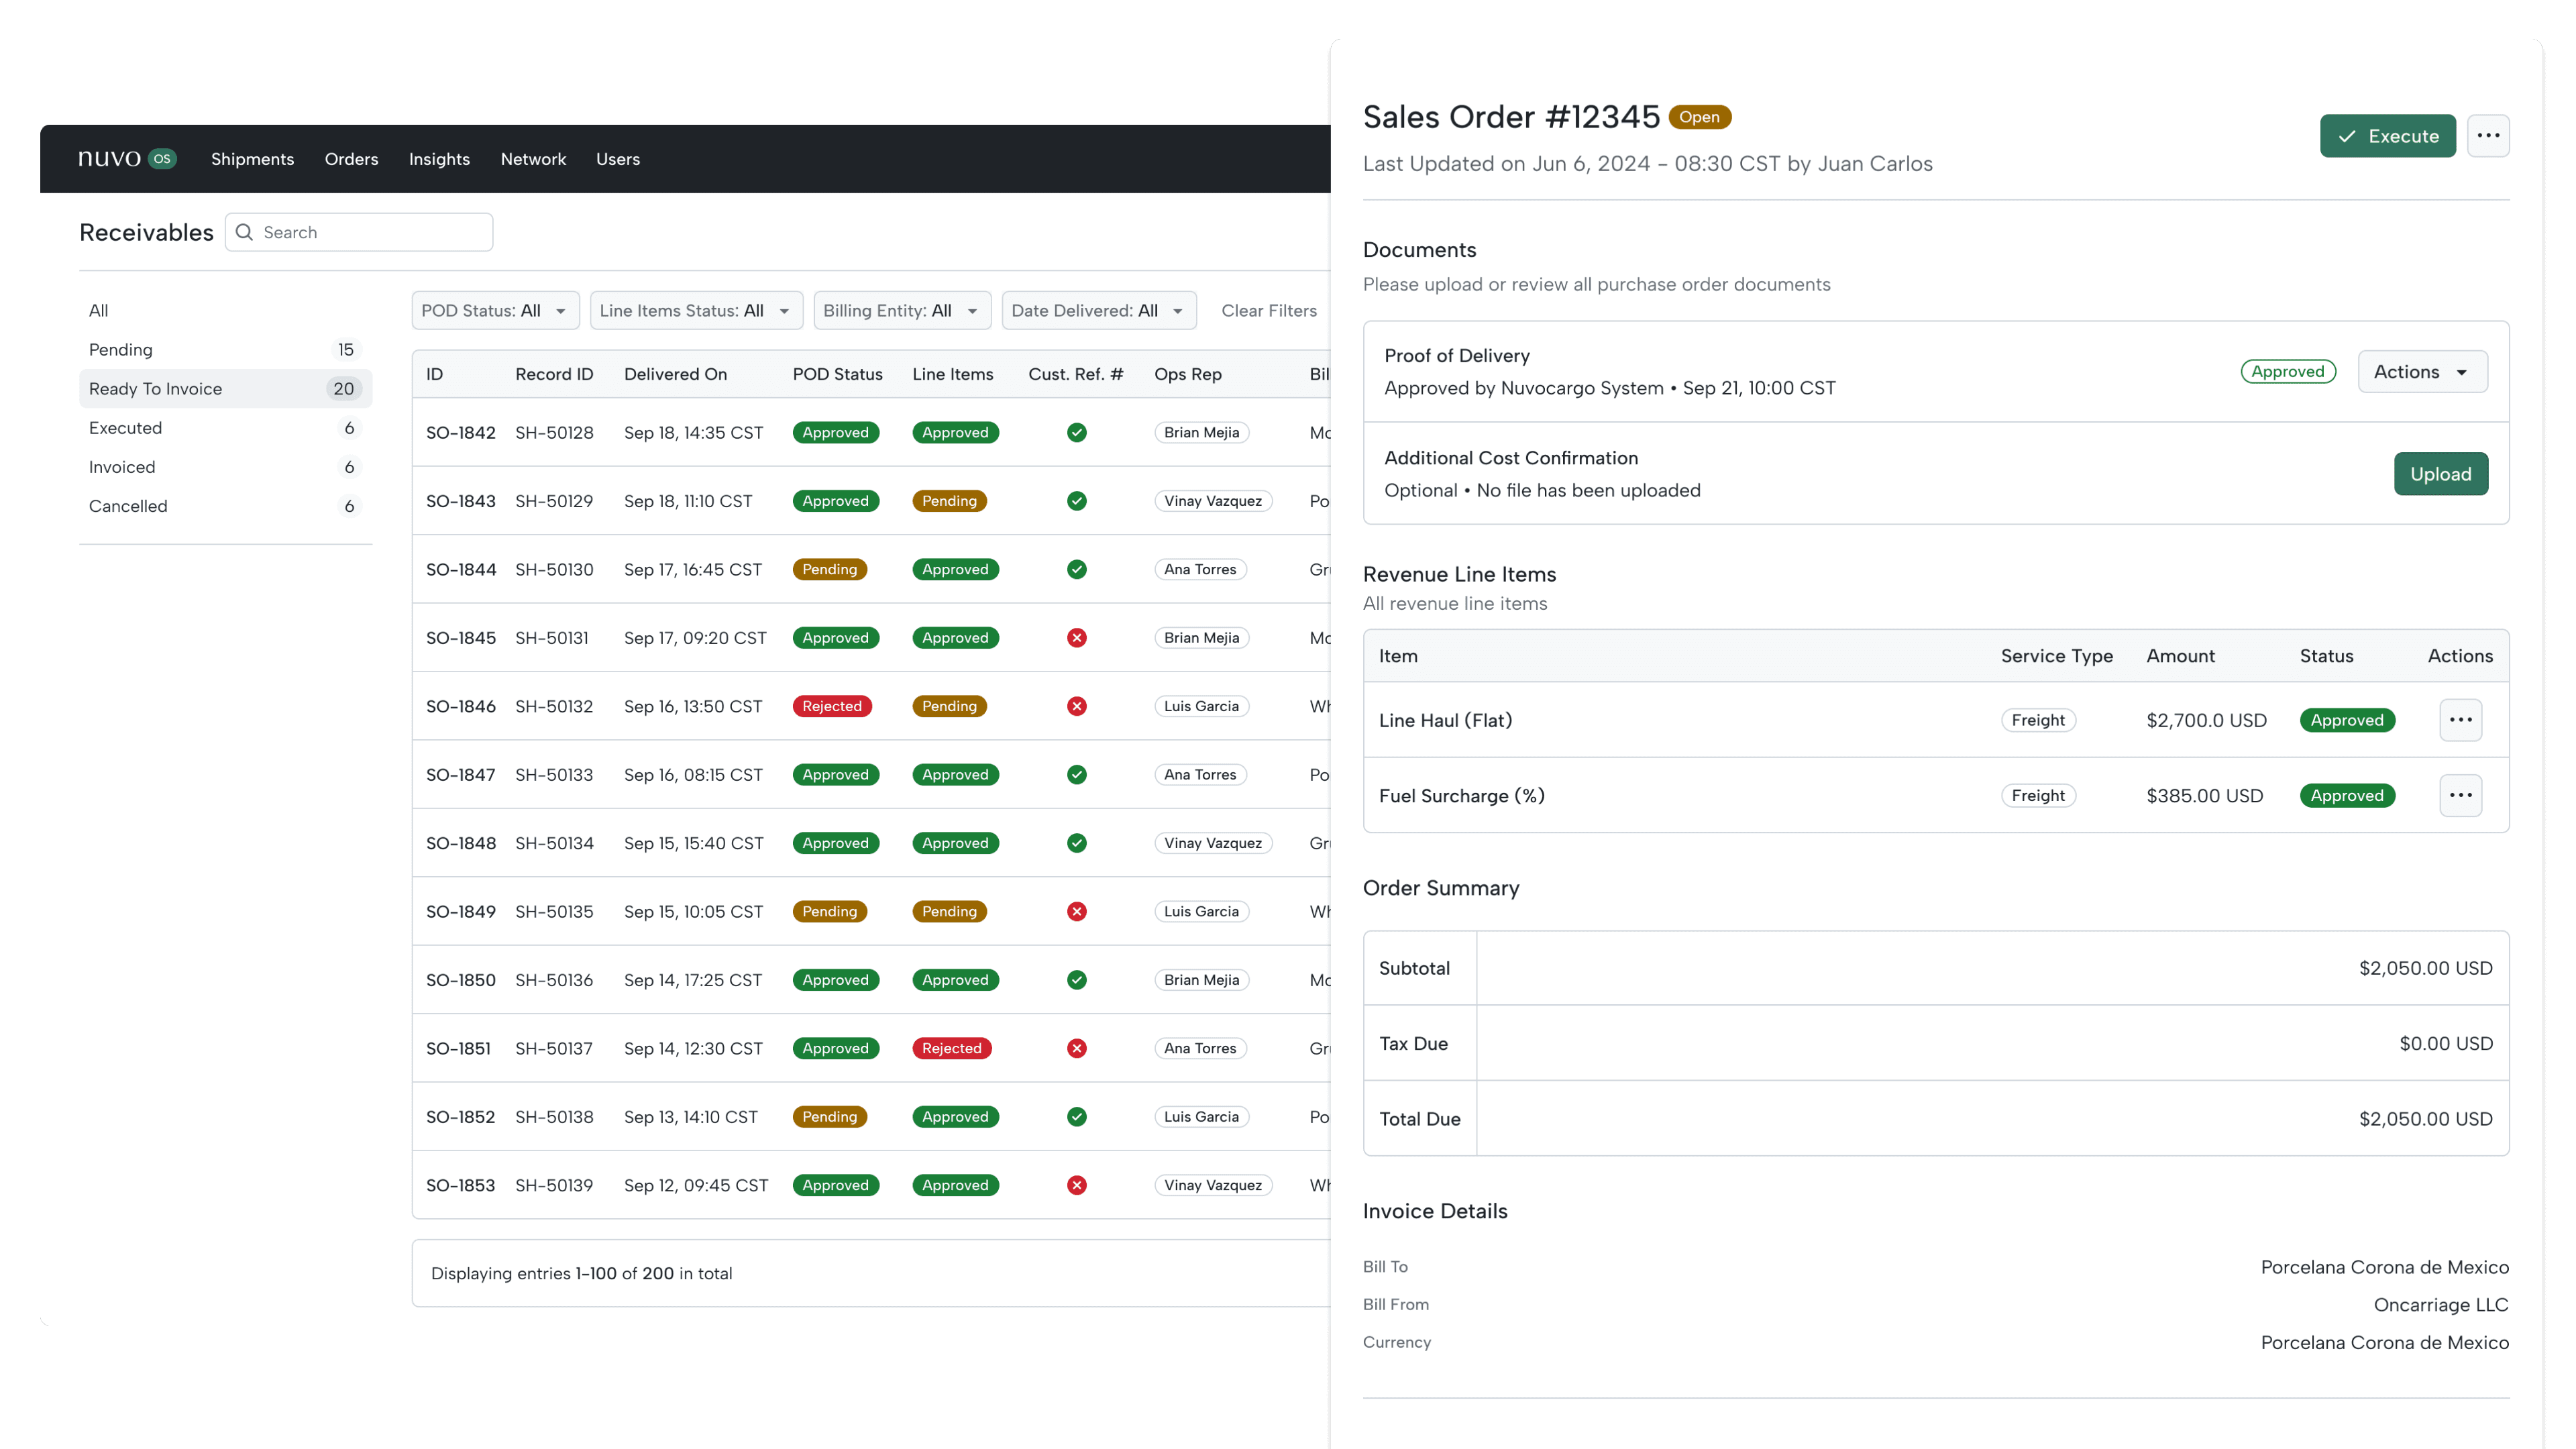Open Insights in top navigation

[439, 159]
